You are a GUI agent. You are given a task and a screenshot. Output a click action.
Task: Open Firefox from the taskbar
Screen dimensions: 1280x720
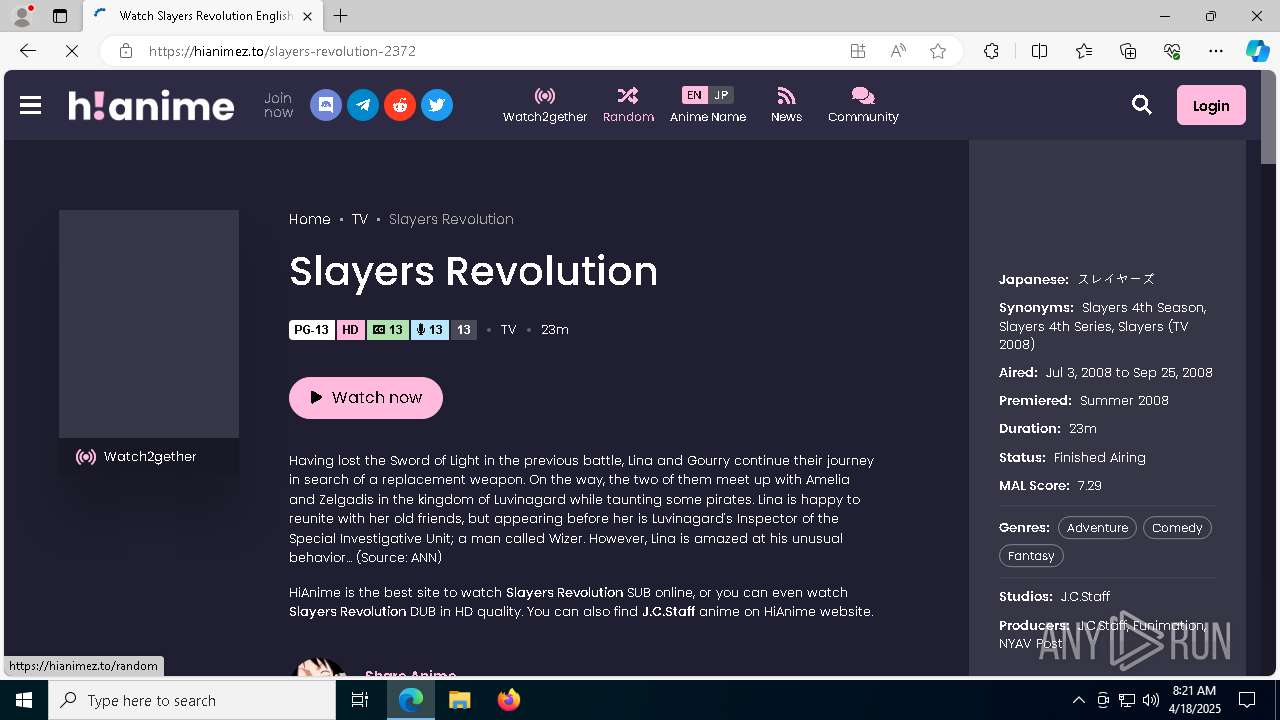(x=508, y=700)
